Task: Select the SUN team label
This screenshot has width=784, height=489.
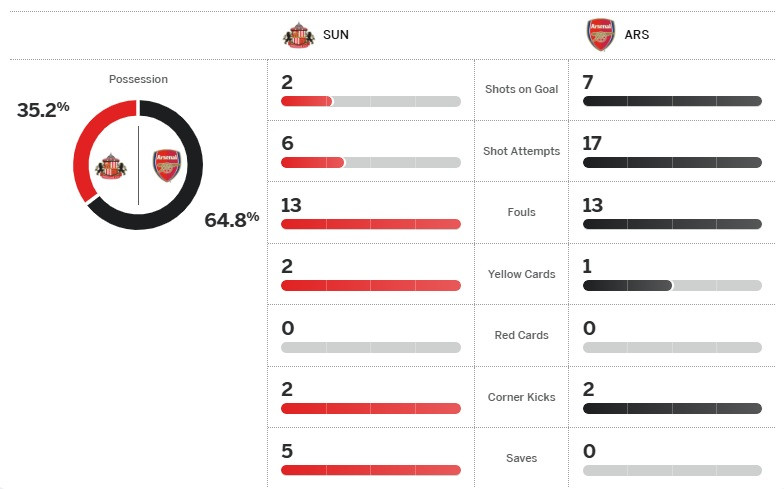Action: (336, 35)
